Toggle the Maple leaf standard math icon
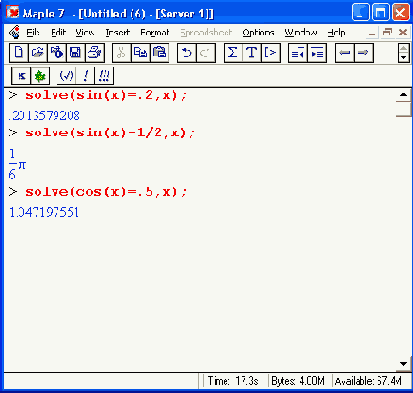 point(40,76)
